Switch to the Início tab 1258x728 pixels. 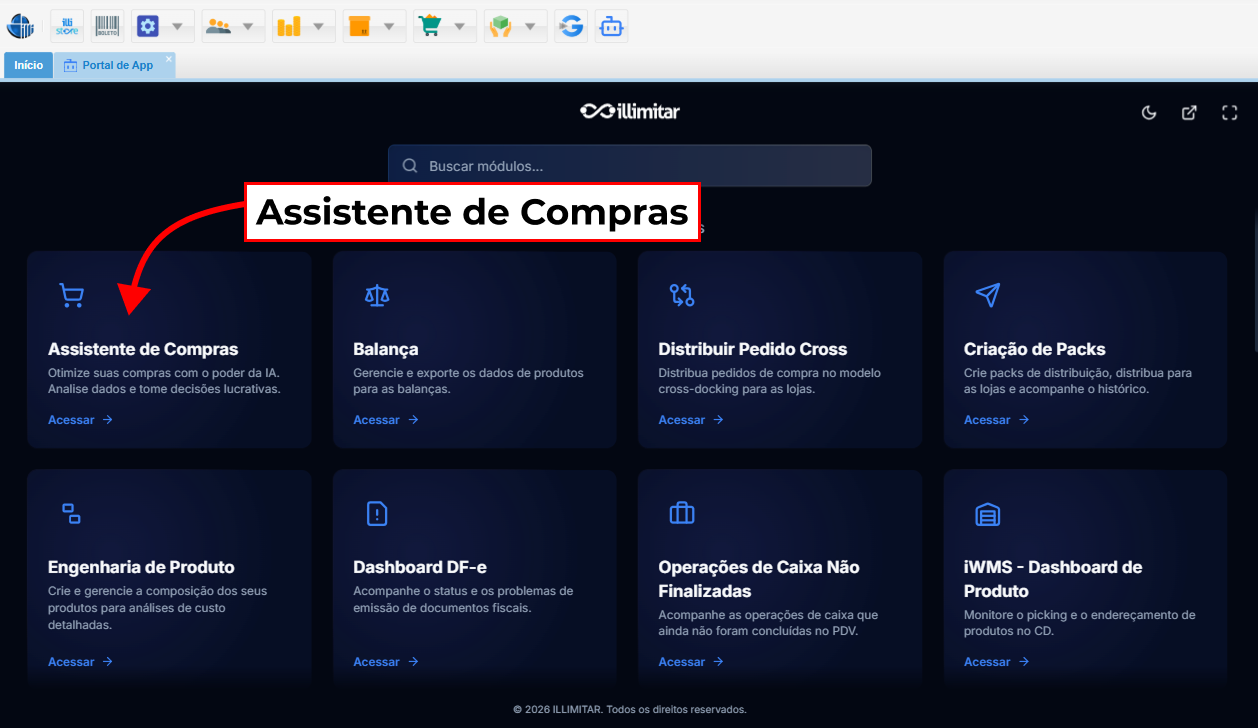click(28, 65)
